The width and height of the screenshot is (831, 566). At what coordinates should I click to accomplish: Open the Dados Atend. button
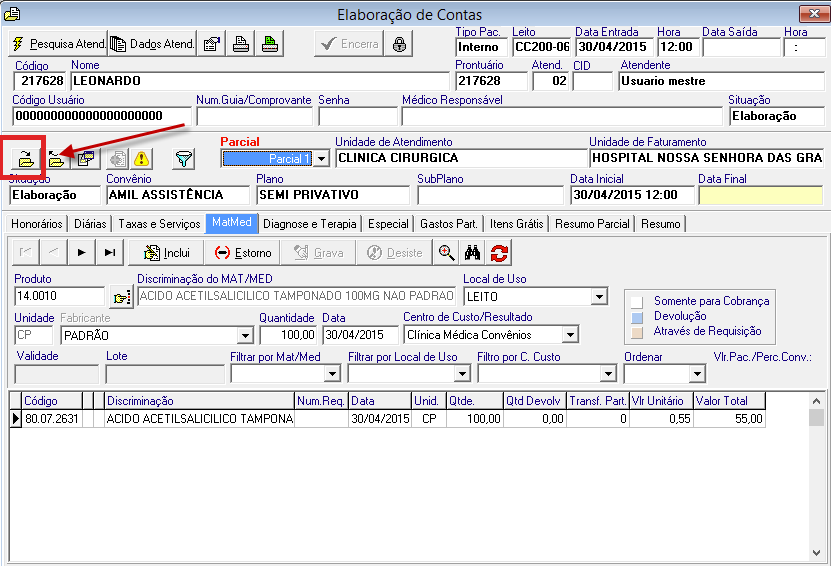[x=152, y=44]
